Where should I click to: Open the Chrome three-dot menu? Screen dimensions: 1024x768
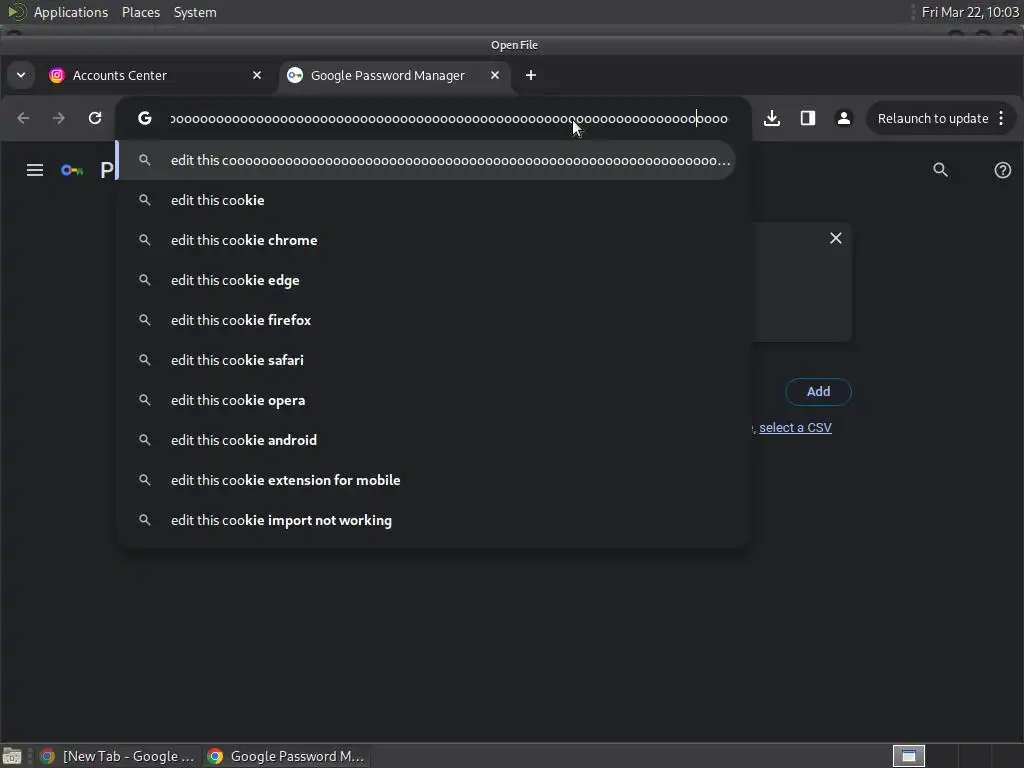(x=1001, y=118)
